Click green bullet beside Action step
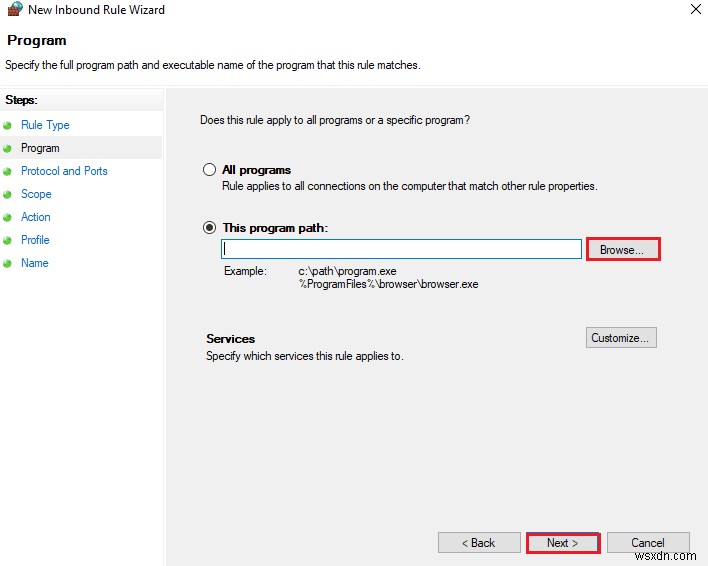This screenshot has height=566, width=708. pyautogui.click(x=8, y=217)
